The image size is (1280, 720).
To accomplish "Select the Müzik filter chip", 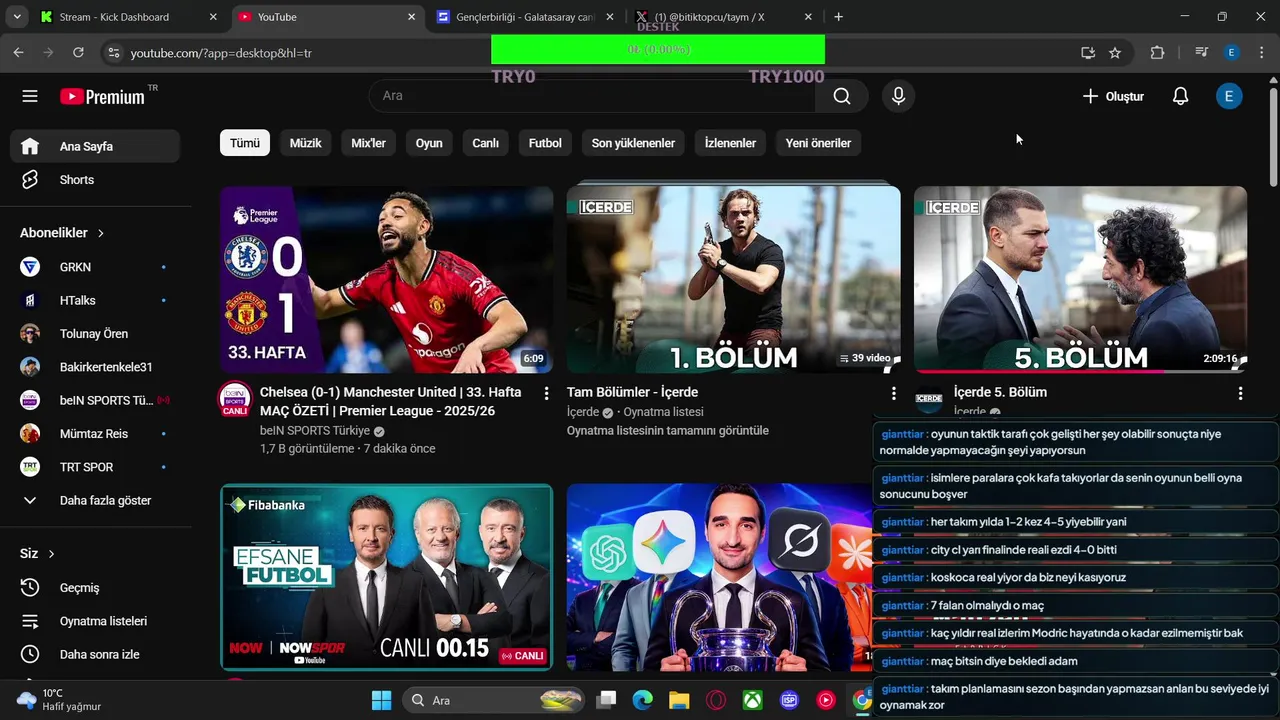I will point(306,143).
